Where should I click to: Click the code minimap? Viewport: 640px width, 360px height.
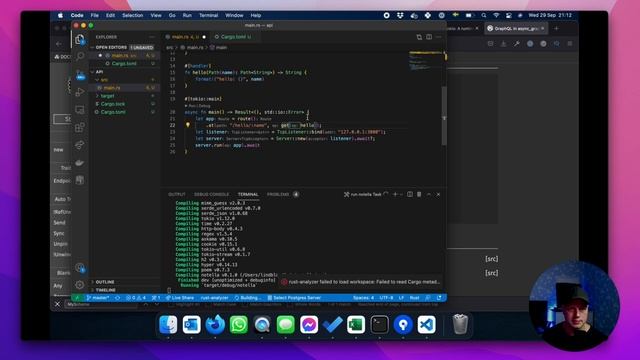pos(425,60)
